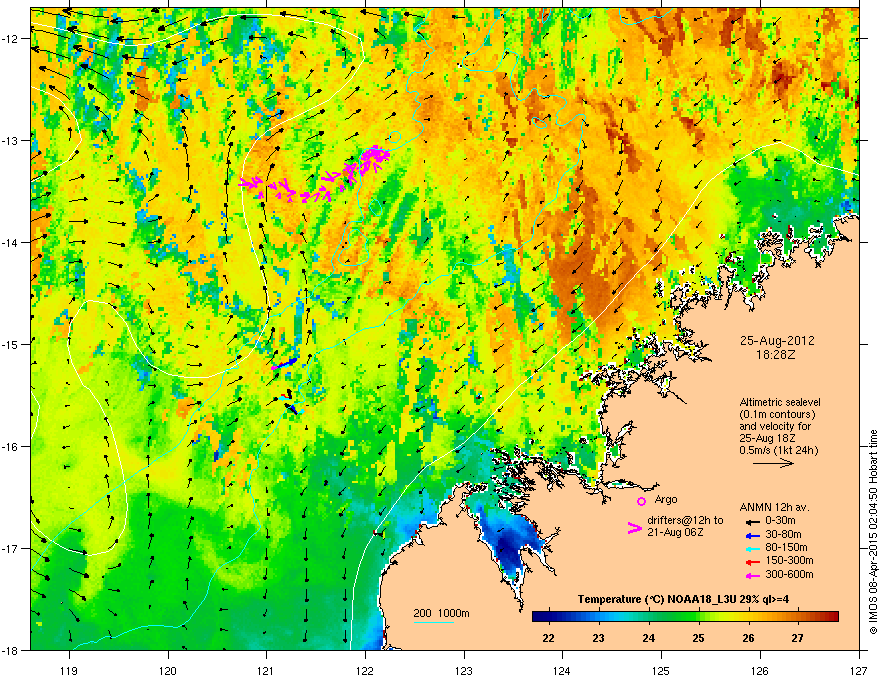Screen dimensions: 880x680
Task: Click the magenta Argo circle legend symbol
Action: (x=641, y=501)
